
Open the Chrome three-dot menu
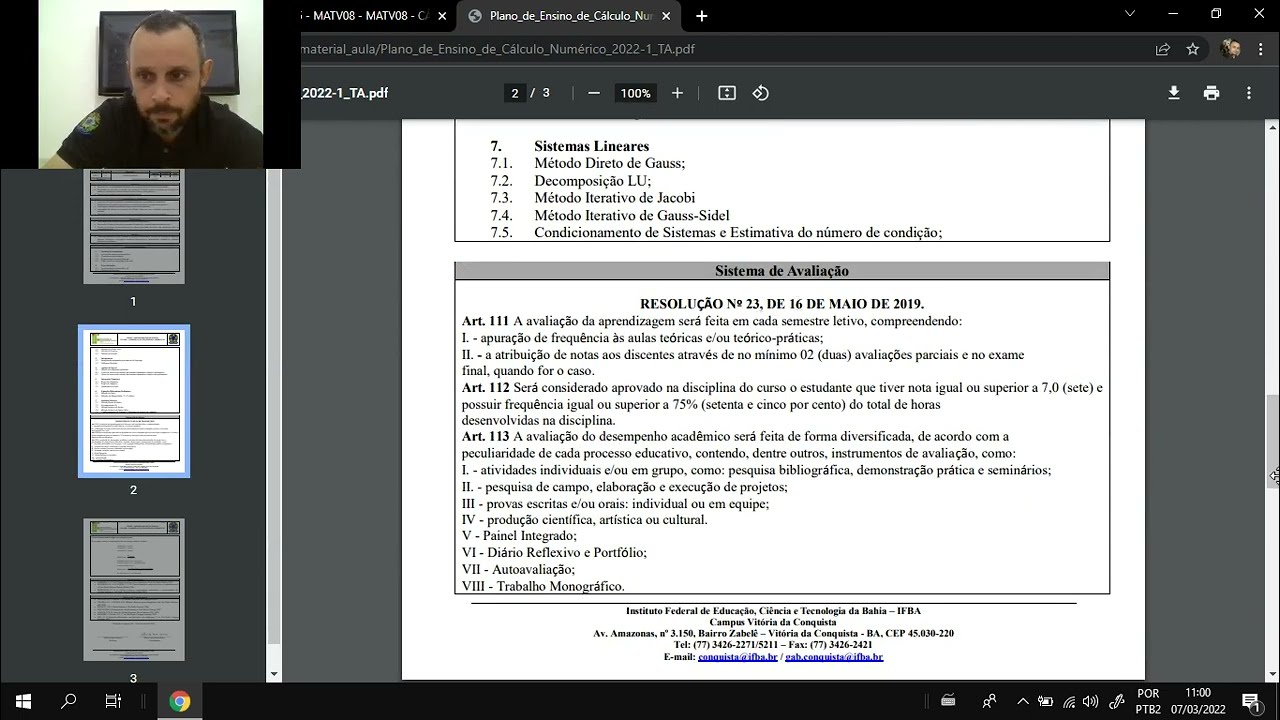(x=1259, y=49)
